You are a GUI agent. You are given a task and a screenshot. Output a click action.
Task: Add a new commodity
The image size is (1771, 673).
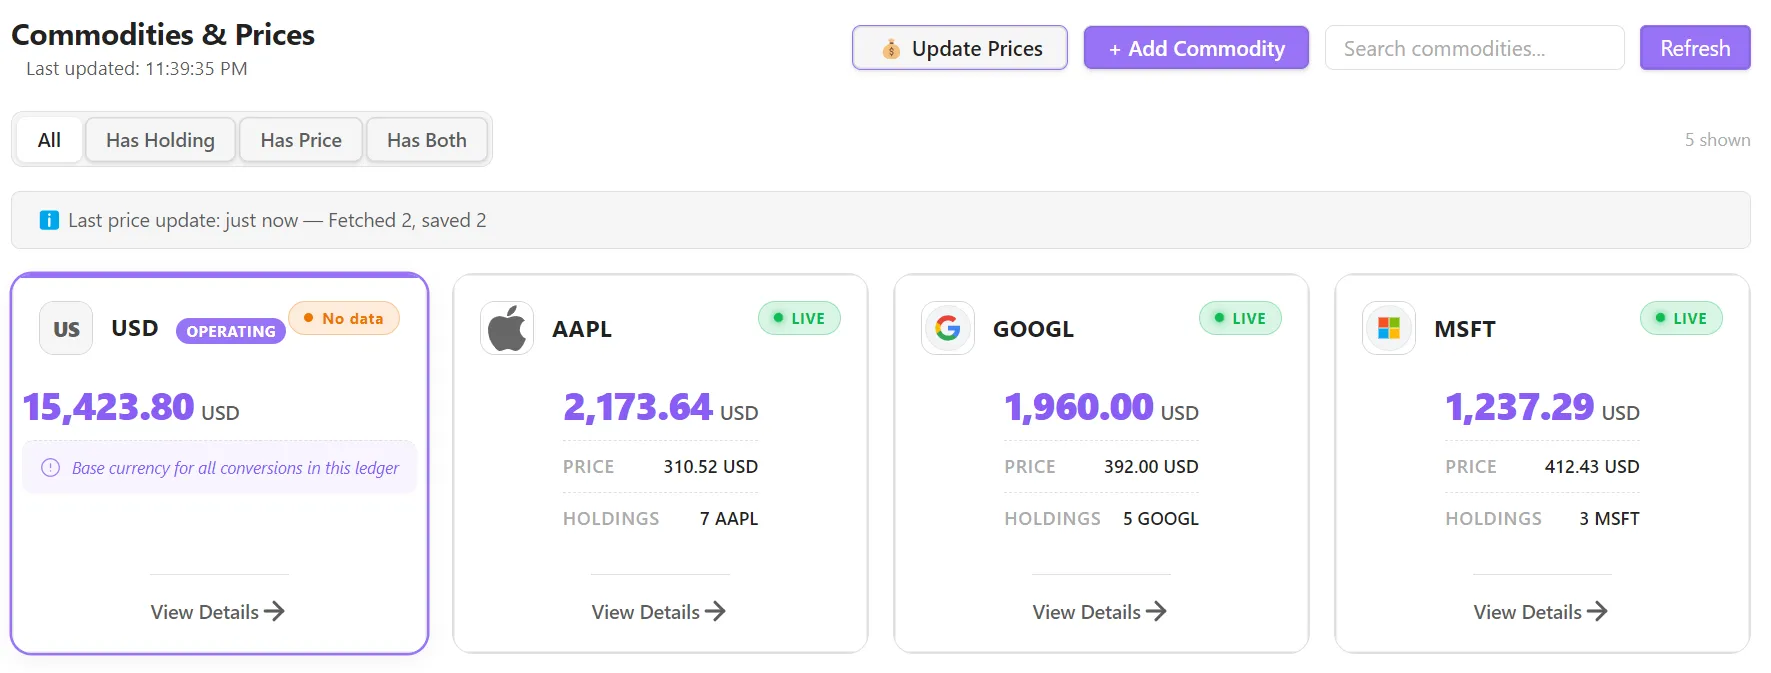1196,48
